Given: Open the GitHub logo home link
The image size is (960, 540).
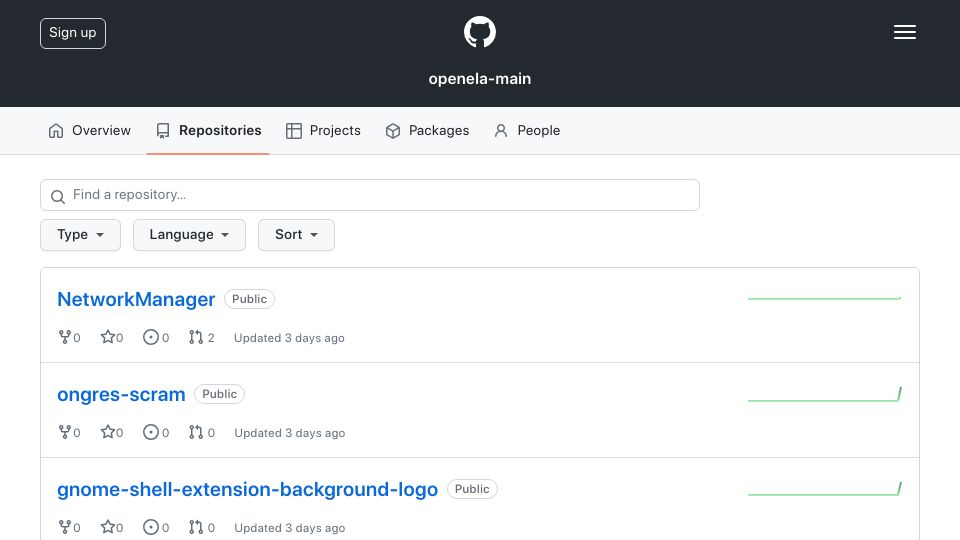Looking at the screenshot, I should (x=479, y=32).
